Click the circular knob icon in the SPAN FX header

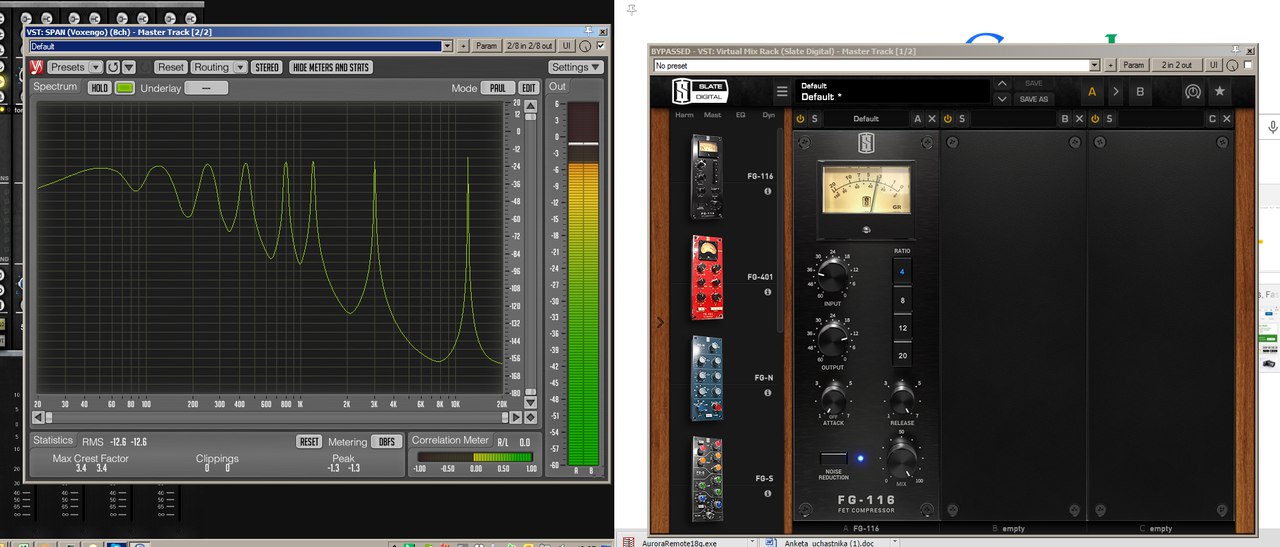[585, 46]
